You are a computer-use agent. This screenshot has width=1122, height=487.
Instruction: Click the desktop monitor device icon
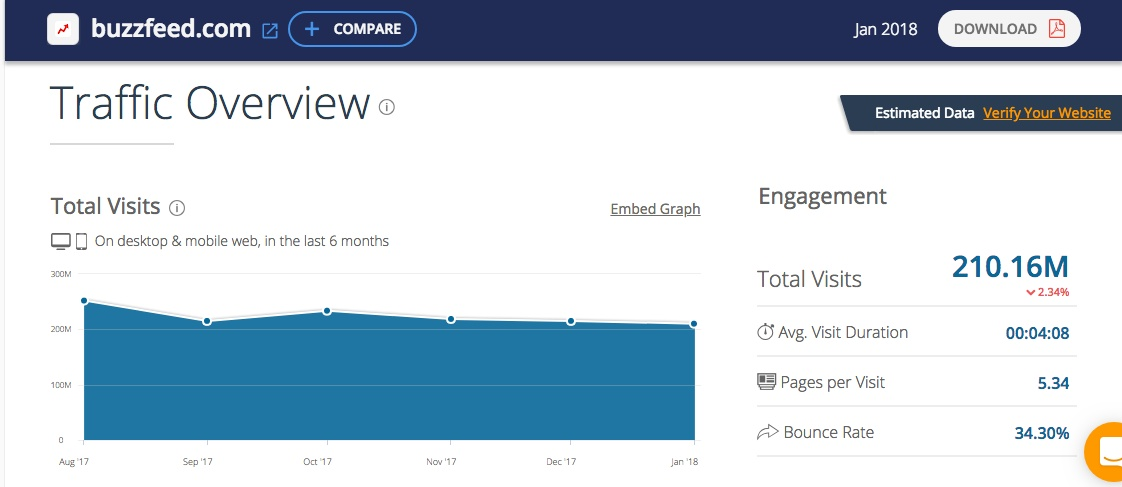(61, 241)
